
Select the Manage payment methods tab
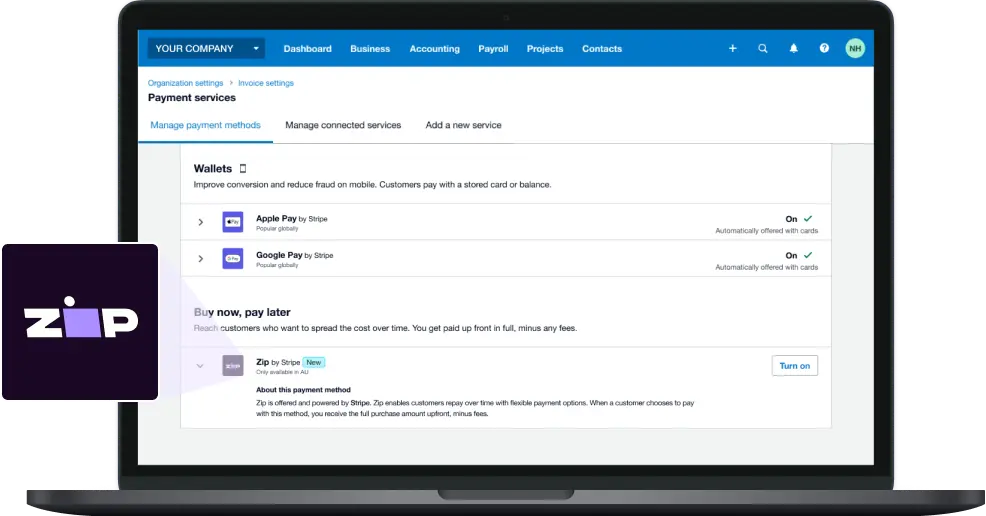(206, 125)
